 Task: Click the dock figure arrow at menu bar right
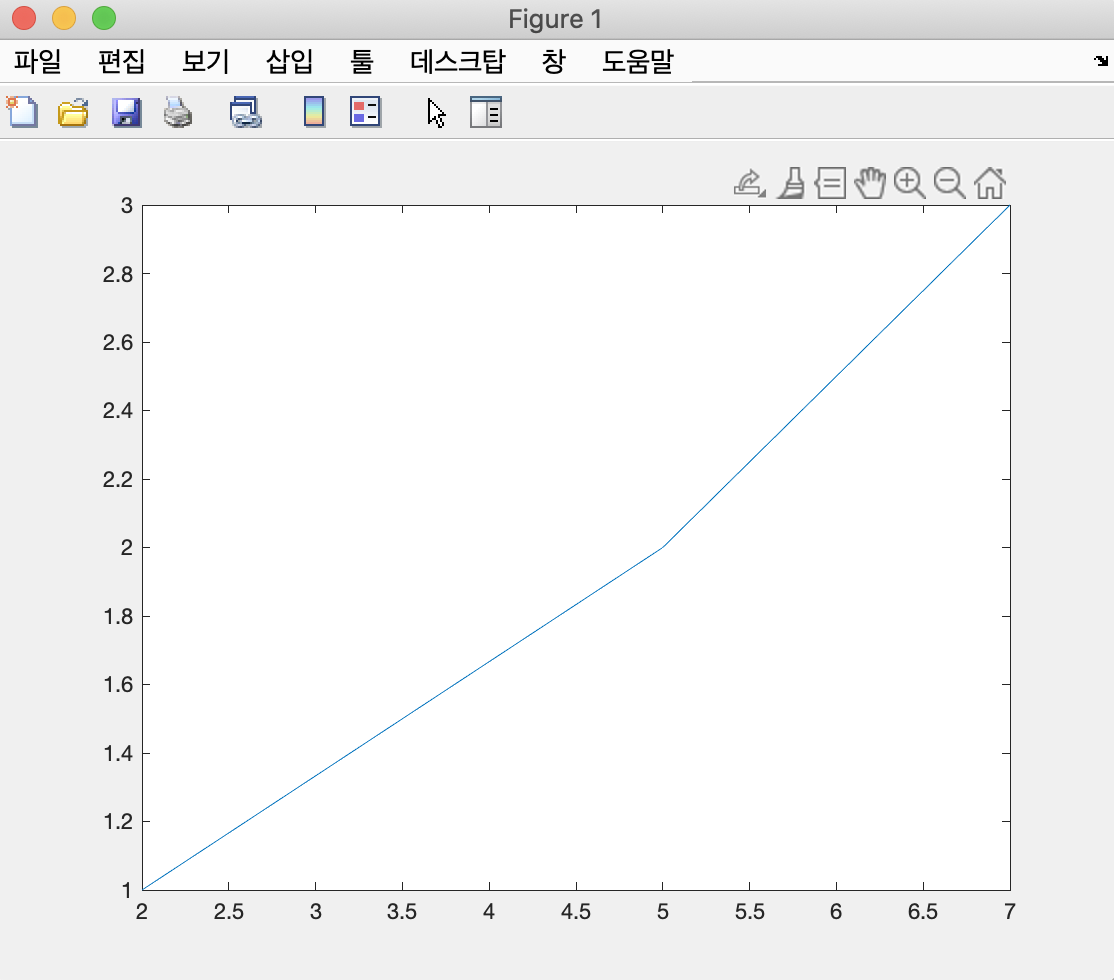(x=1101, y=61)
